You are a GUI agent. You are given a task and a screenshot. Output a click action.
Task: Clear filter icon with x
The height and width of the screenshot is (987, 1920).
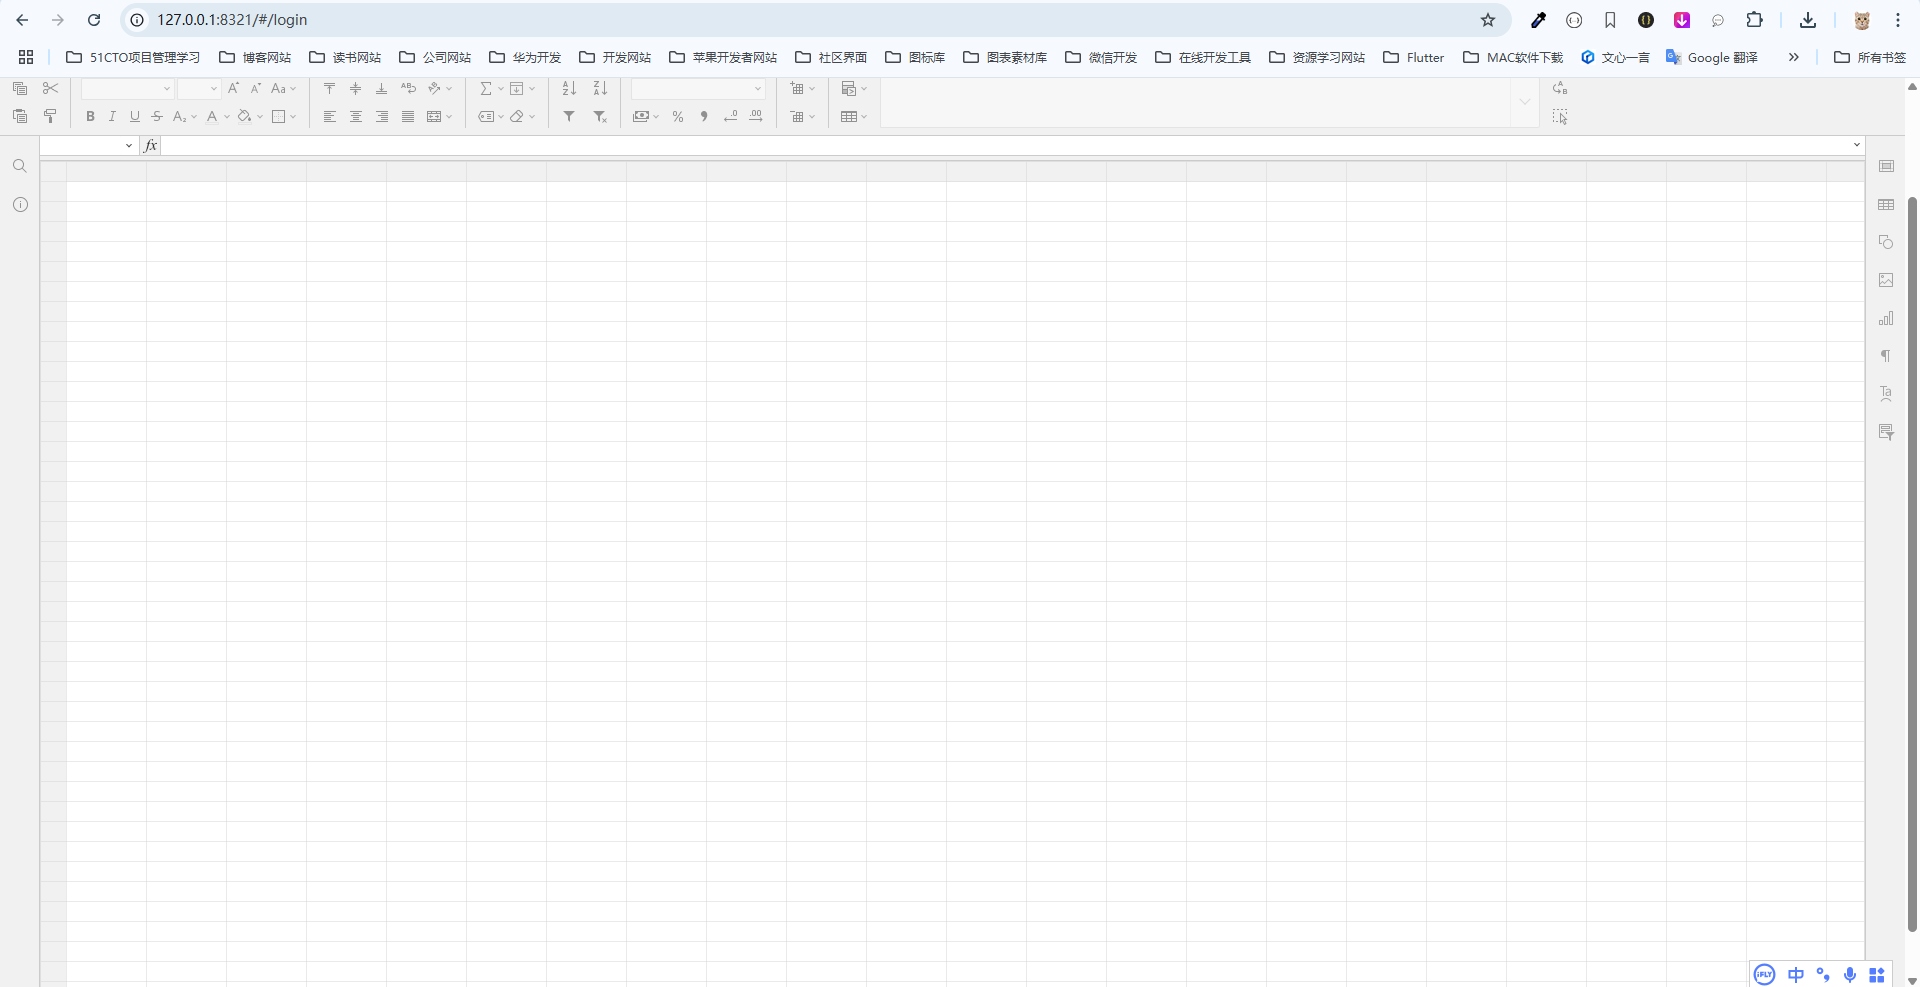tap(600, 117)
